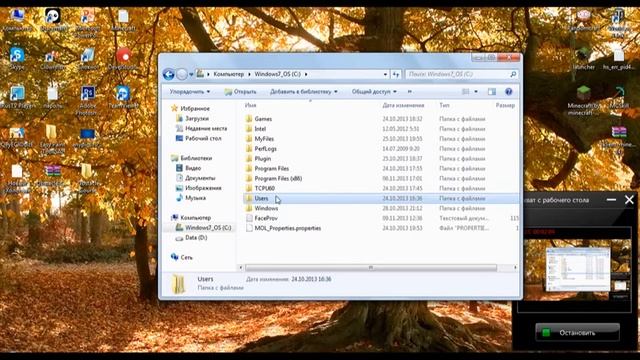Toggle the preview pane button
Screen dimensions: 640x360
click(x=492, y=92)
